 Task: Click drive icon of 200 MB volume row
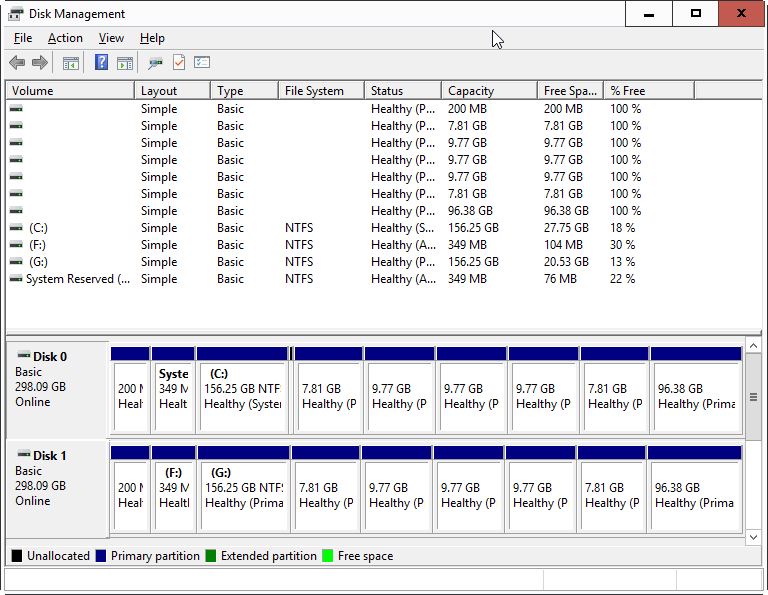16,109
